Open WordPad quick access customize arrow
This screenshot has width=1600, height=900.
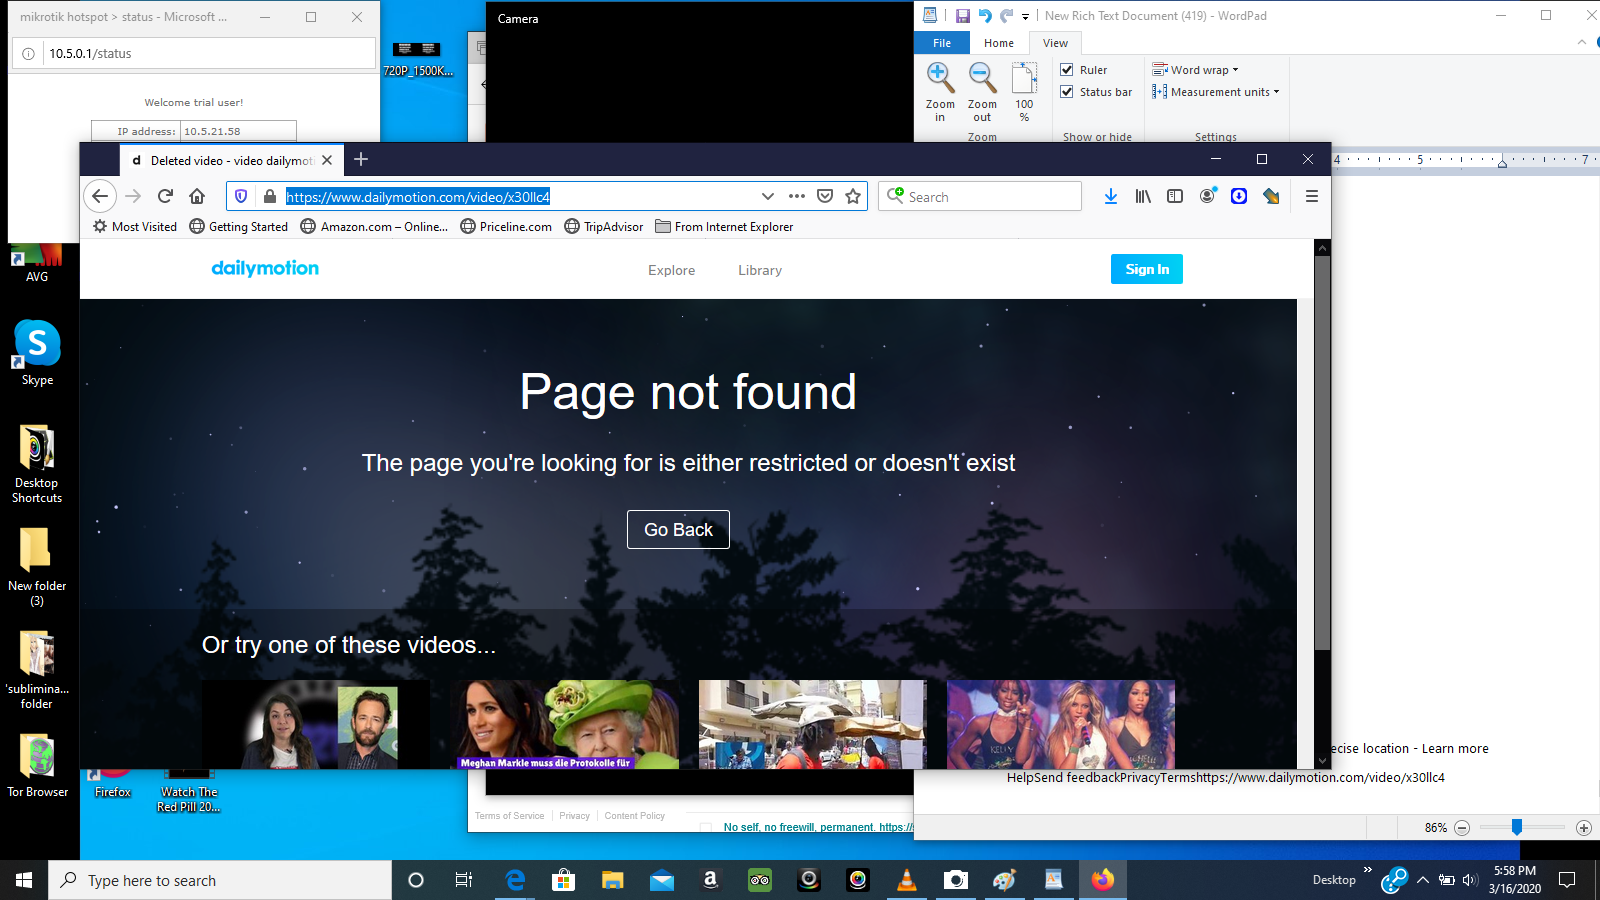click(x=1025, y=17)
